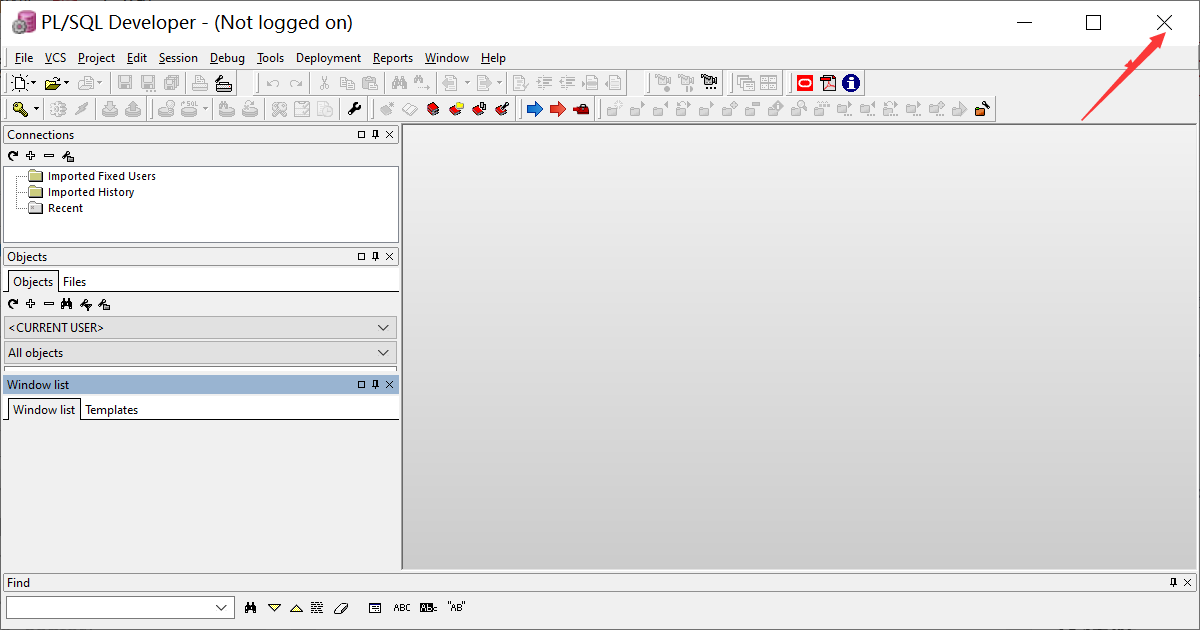1200x630 pixels.
Task: Refresh the Objects browser list
Action: (13, 304)
